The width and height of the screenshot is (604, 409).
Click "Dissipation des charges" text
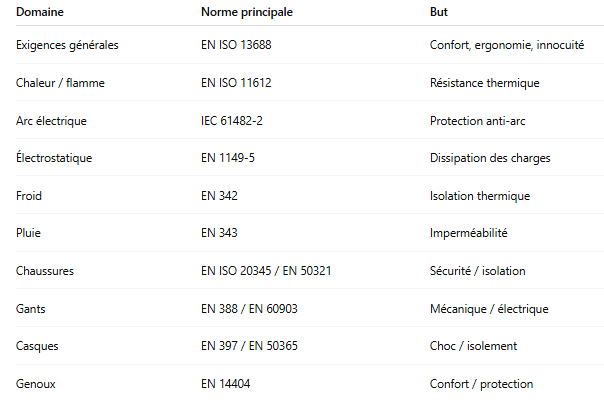pos(490,158)
